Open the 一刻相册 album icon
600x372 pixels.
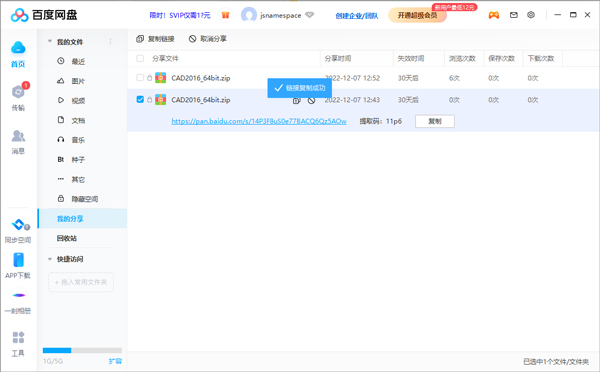(x=18, y=295)
